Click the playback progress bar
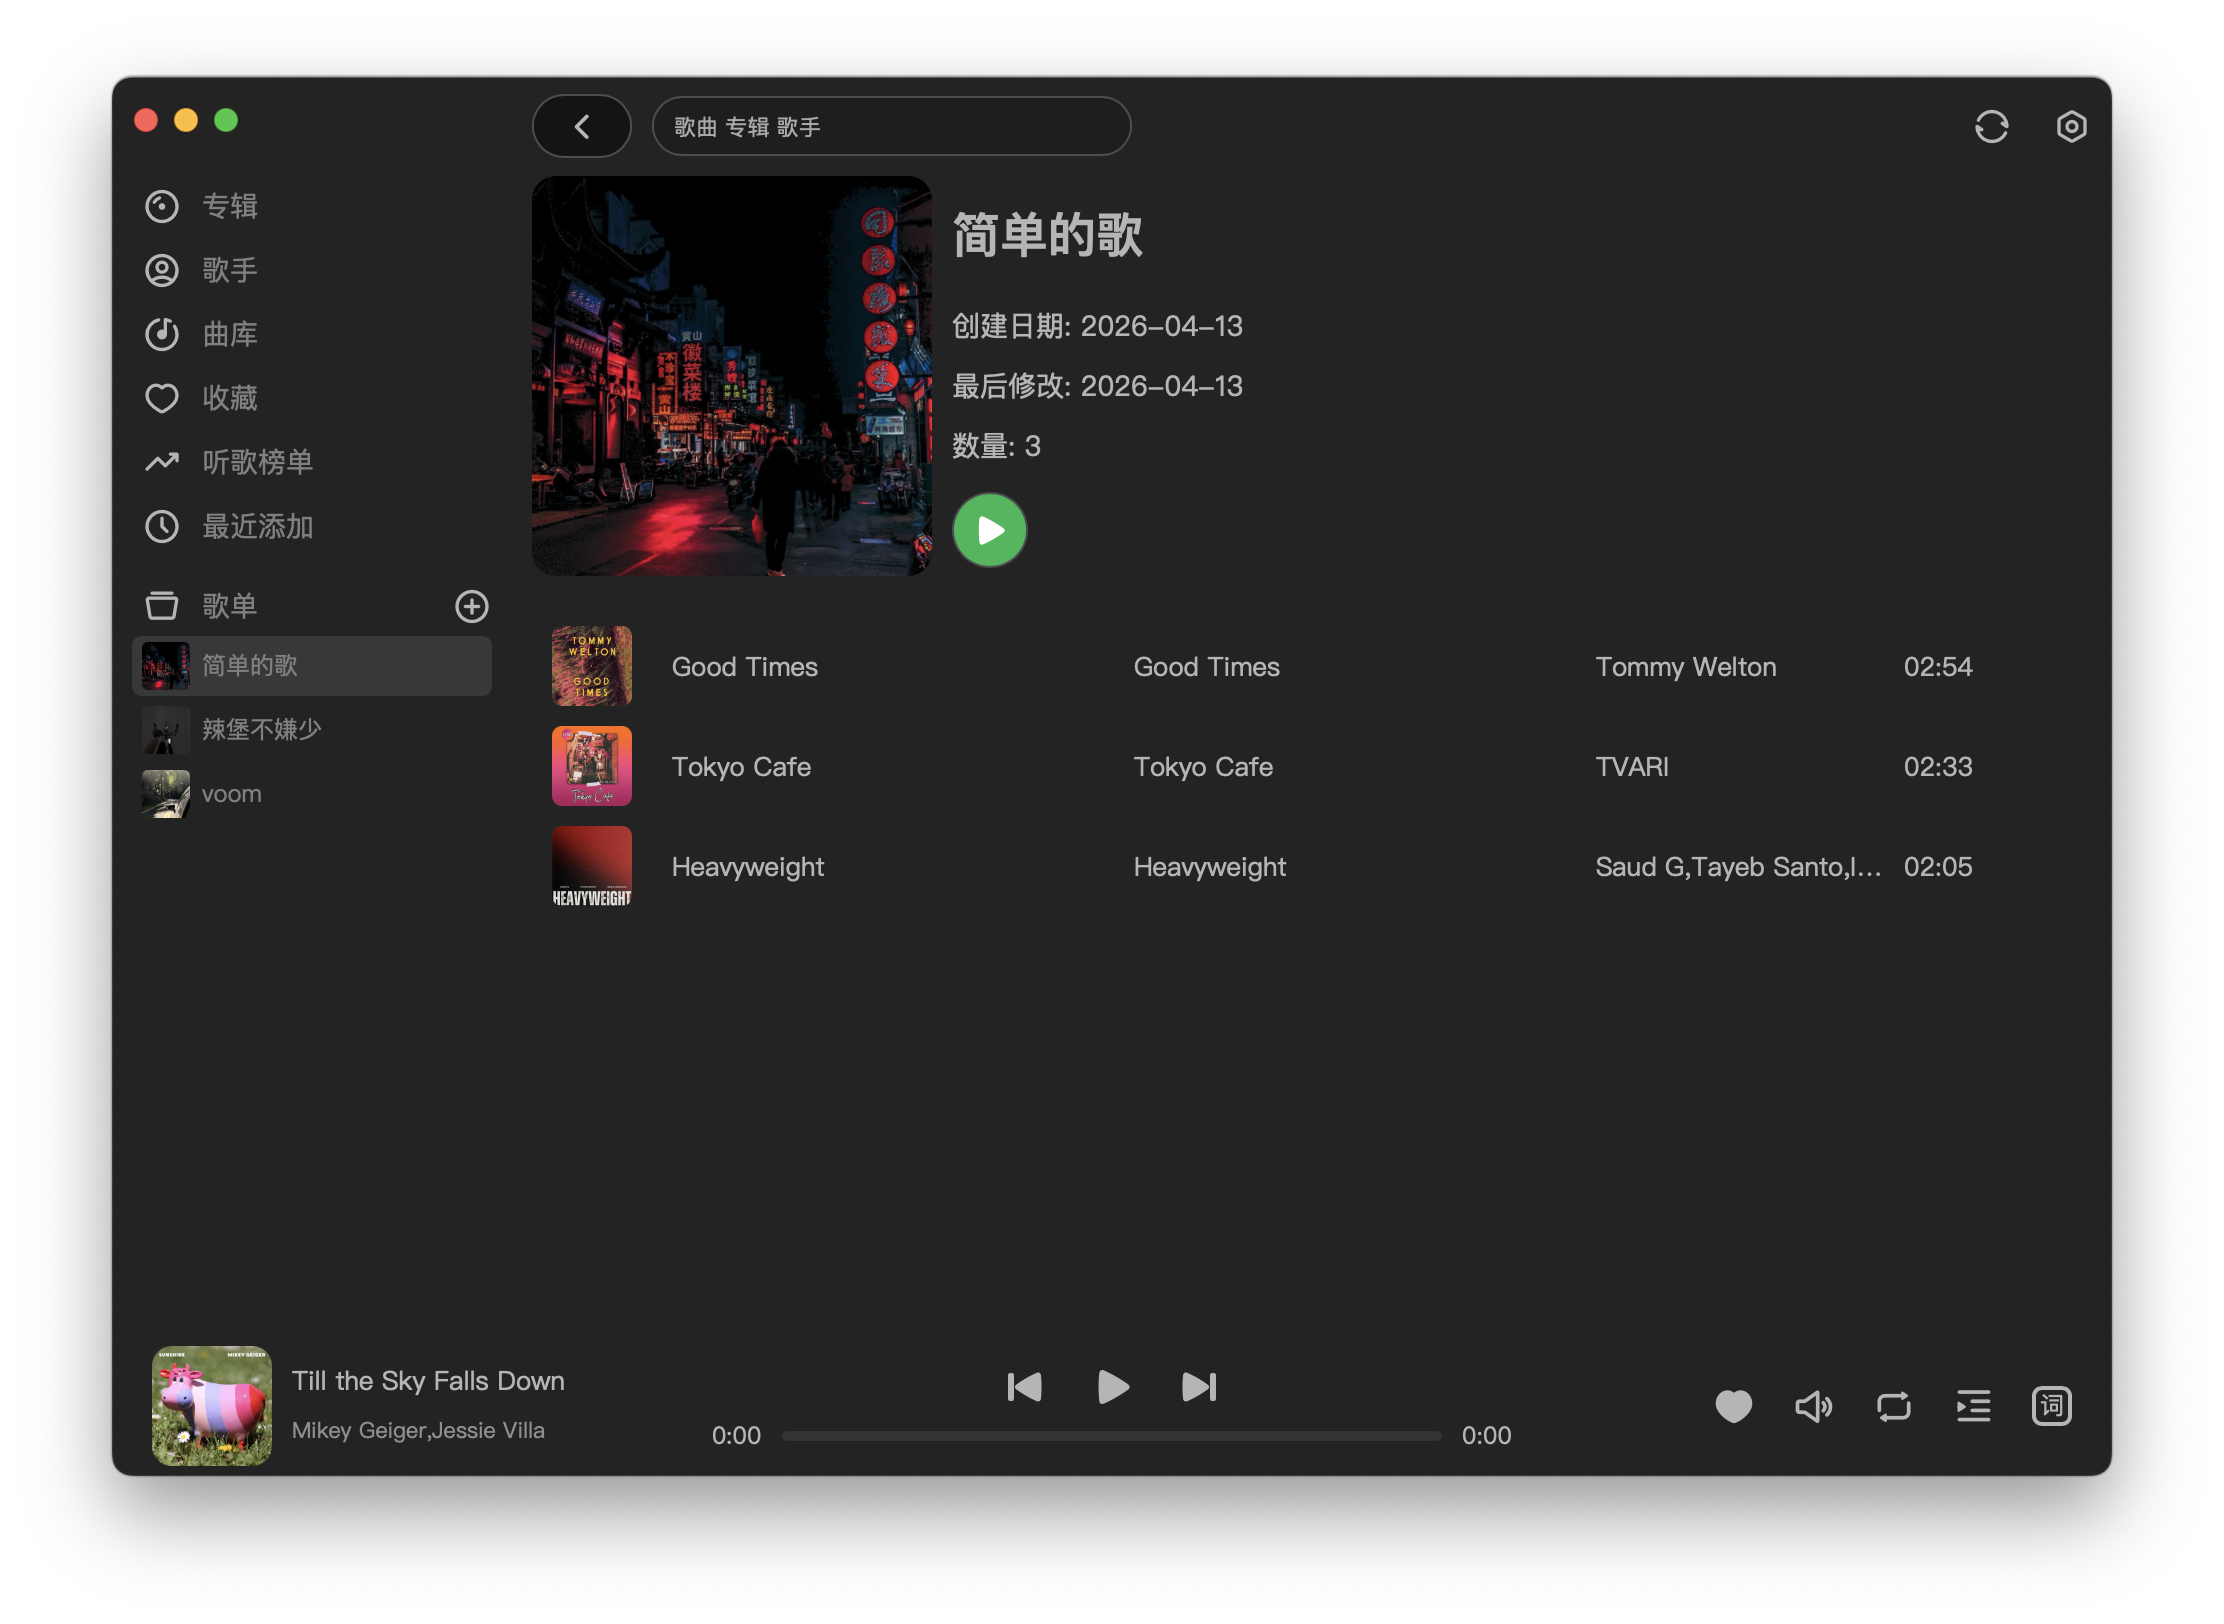2224x1624 pixels. [1111, 1436]
